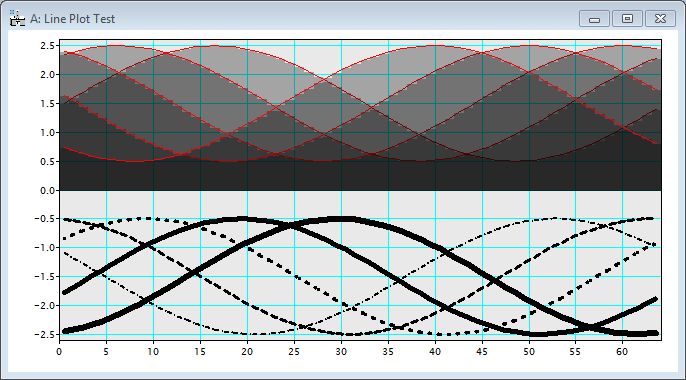686x380 pixels.
Task: Click the 40 label on the x-axis
Action: pos(435,352)
